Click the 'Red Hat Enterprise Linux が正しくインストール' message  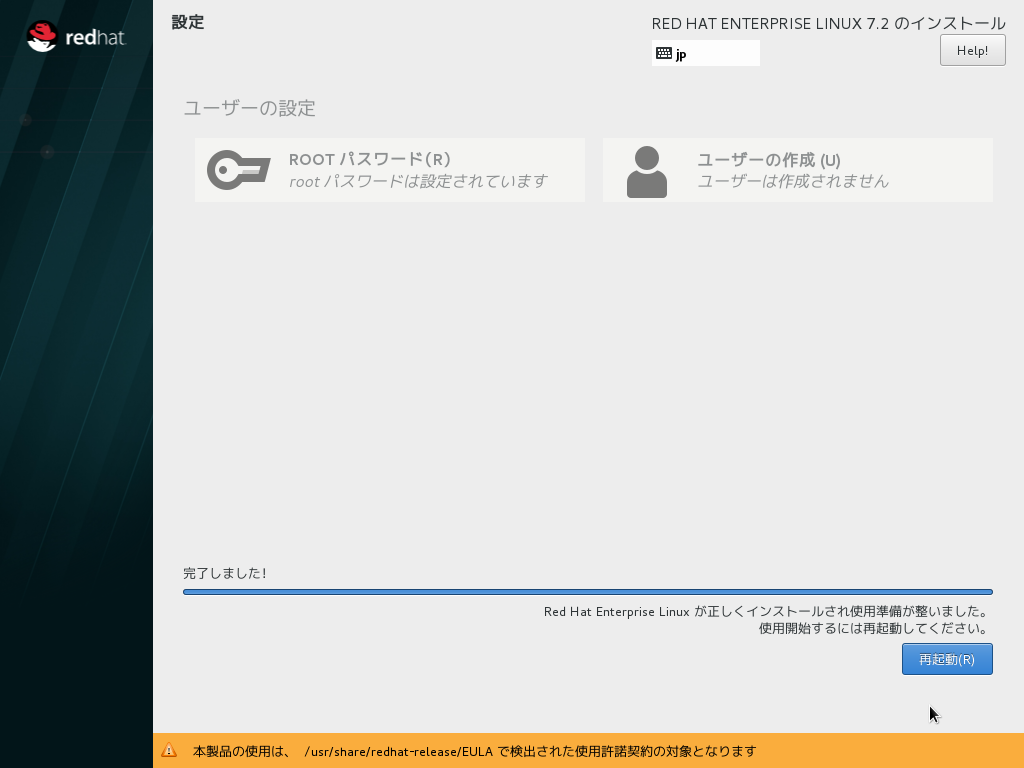[x=765, y=611]
